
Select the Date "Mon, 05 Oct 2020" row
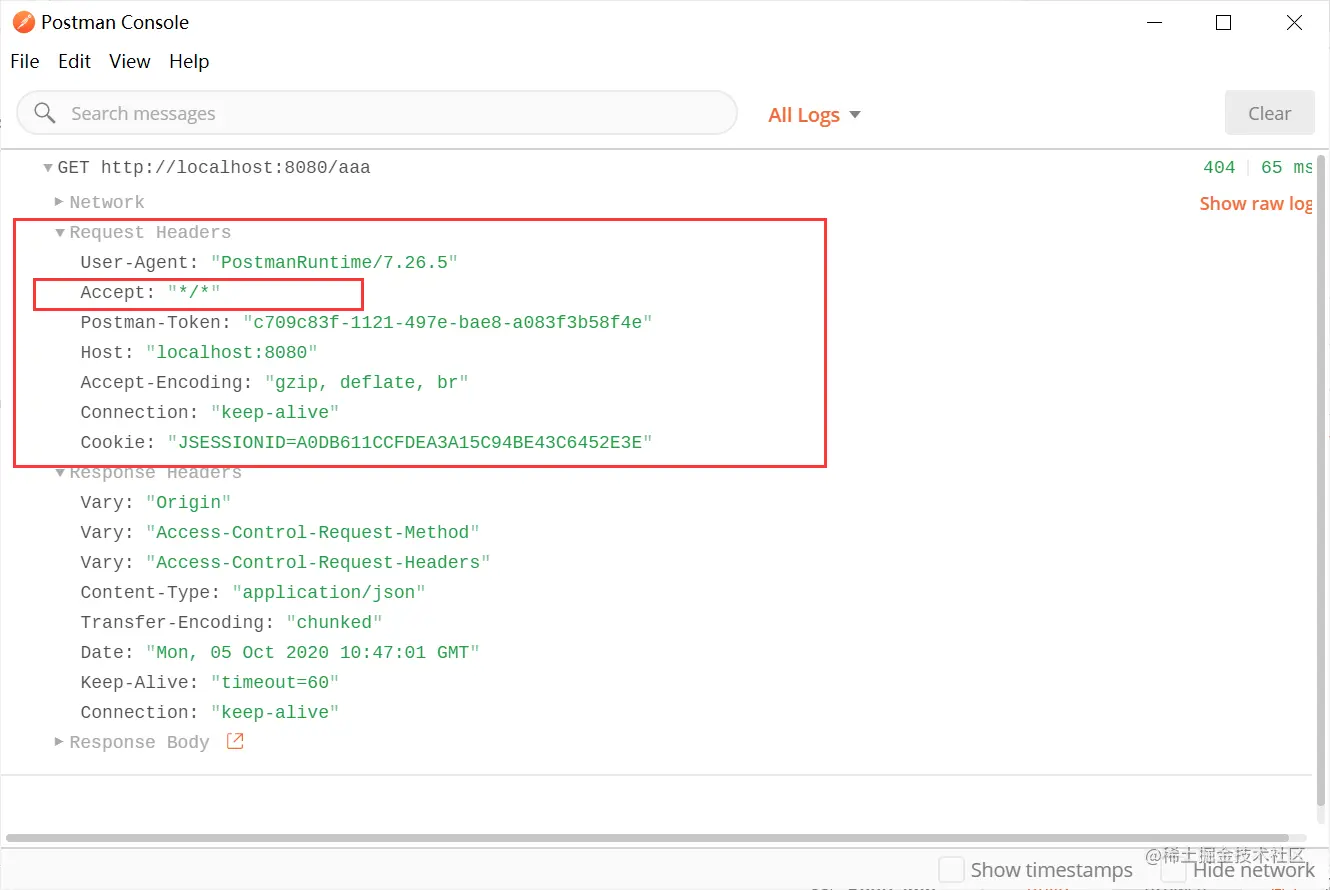[x=280, y=652]
